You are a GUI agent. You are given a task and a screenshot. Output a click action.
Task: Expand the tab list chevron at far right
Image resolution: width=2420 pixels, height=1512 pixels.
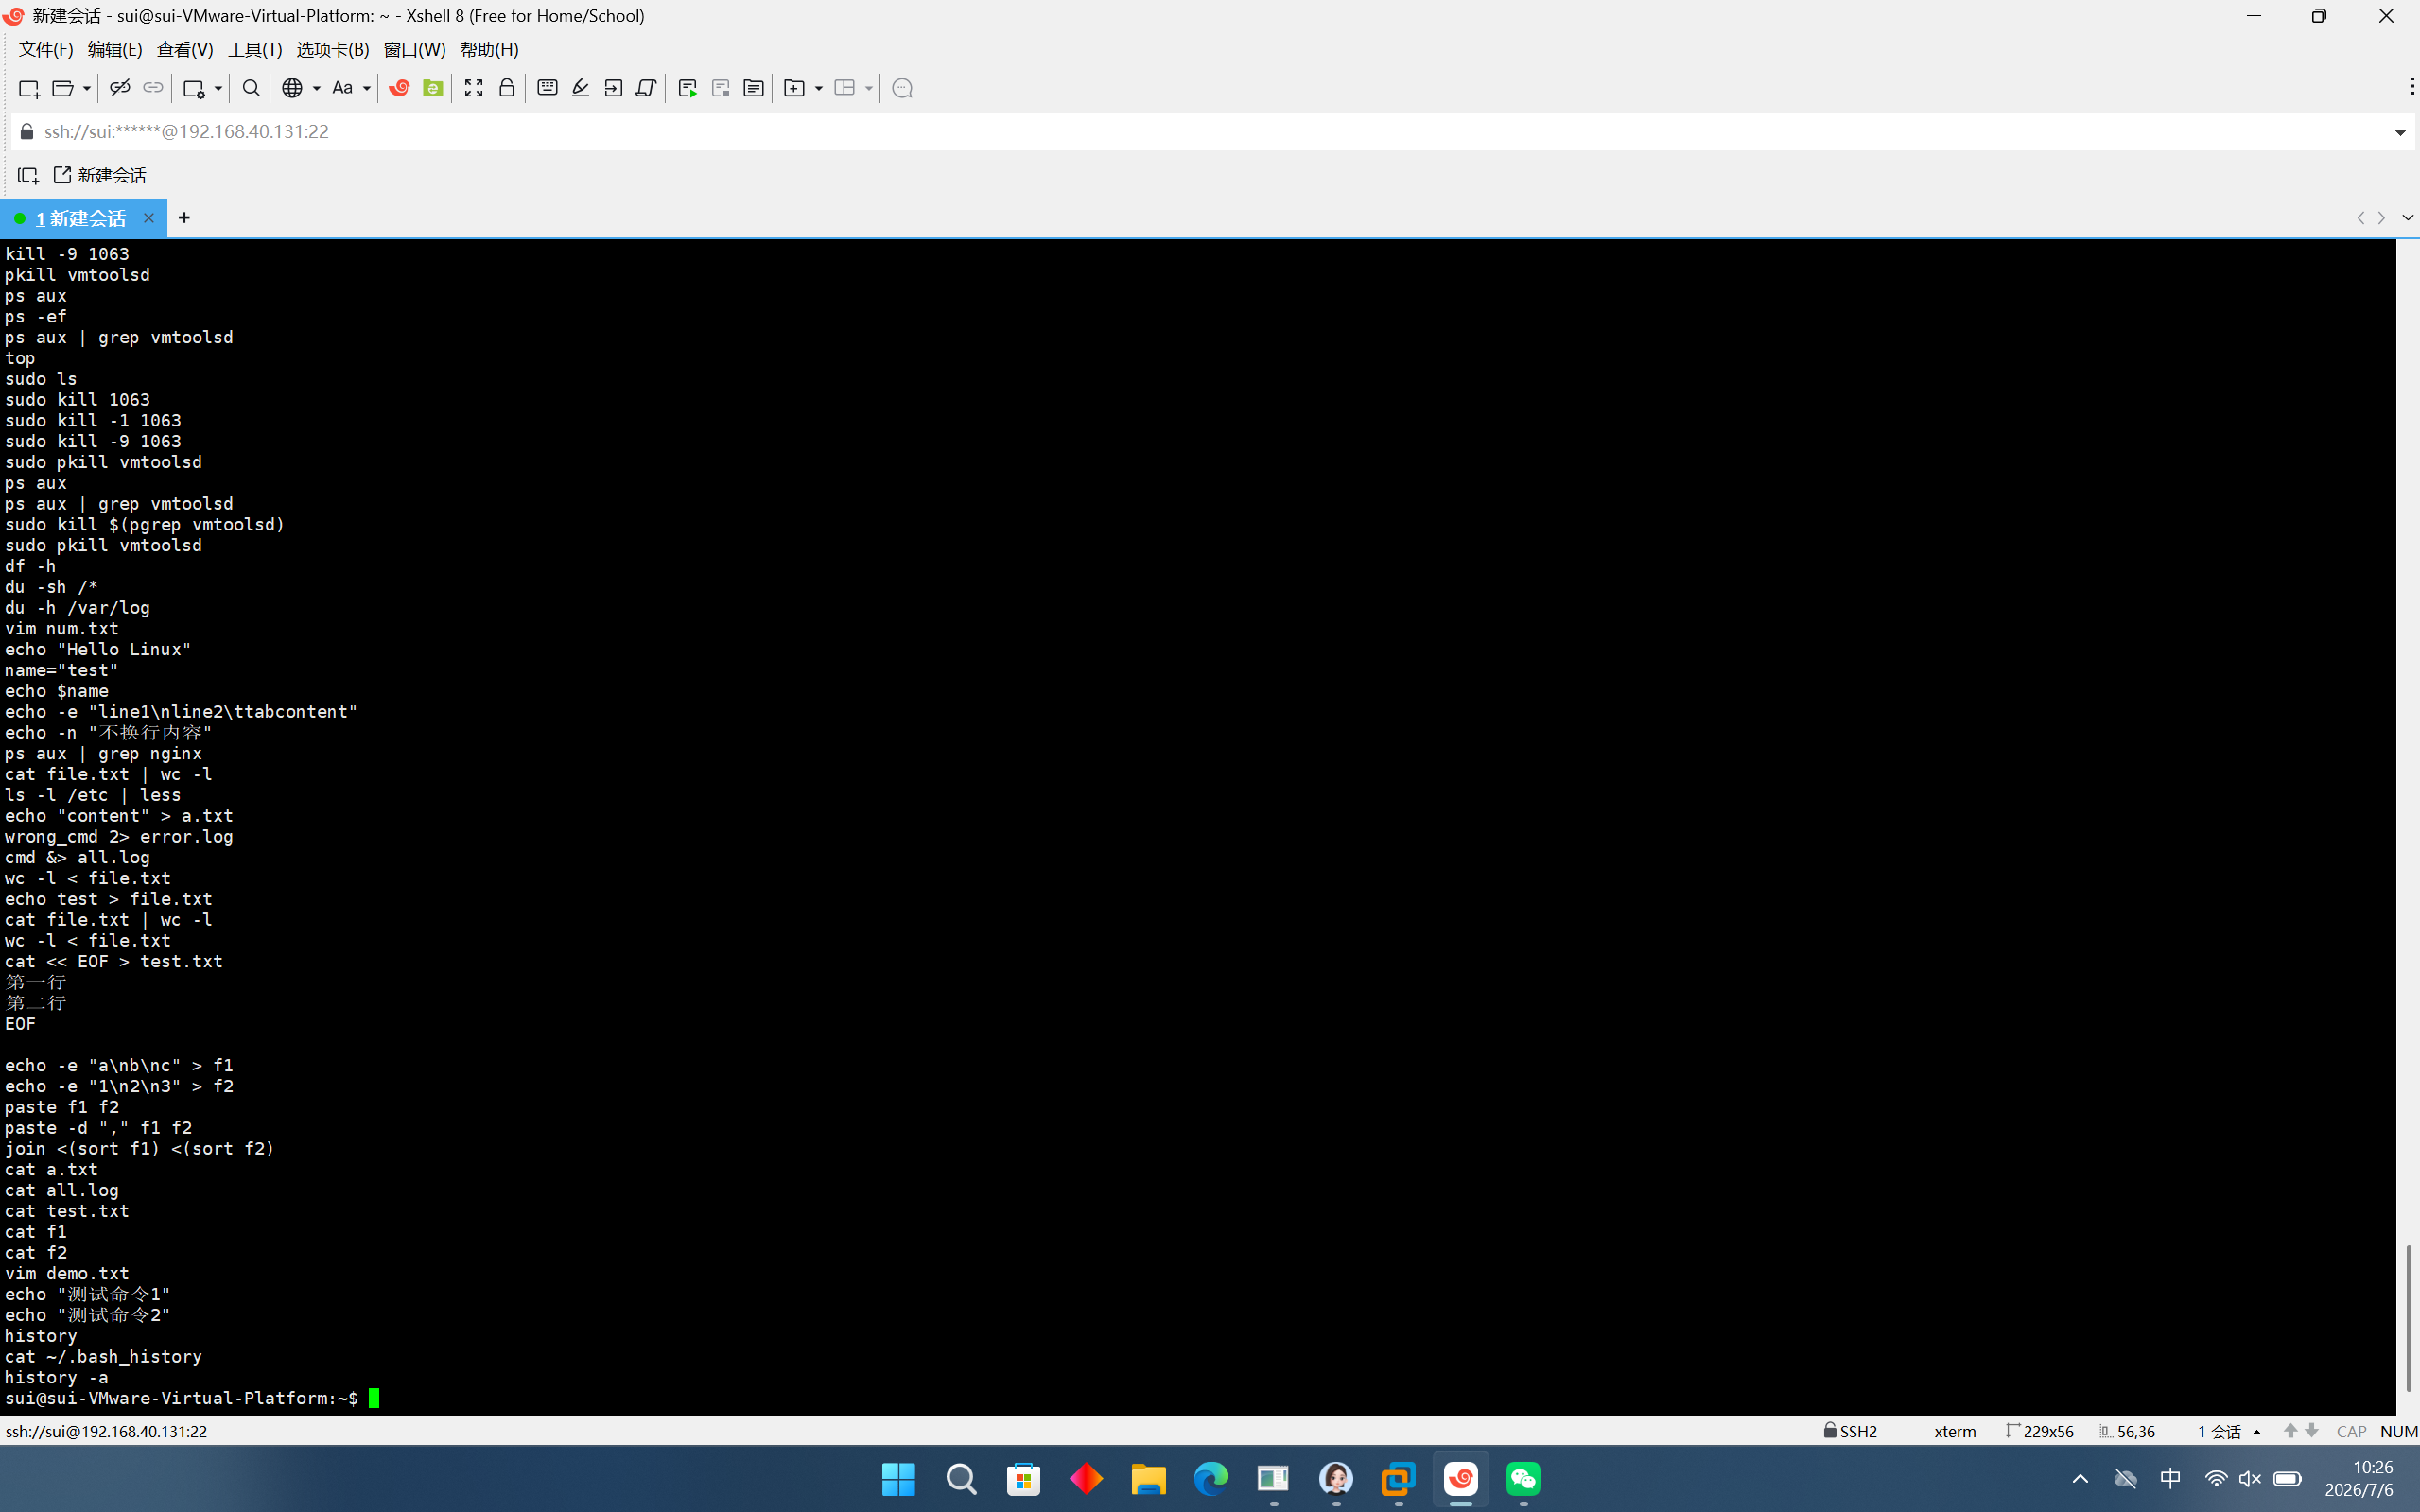(2407, 218)
